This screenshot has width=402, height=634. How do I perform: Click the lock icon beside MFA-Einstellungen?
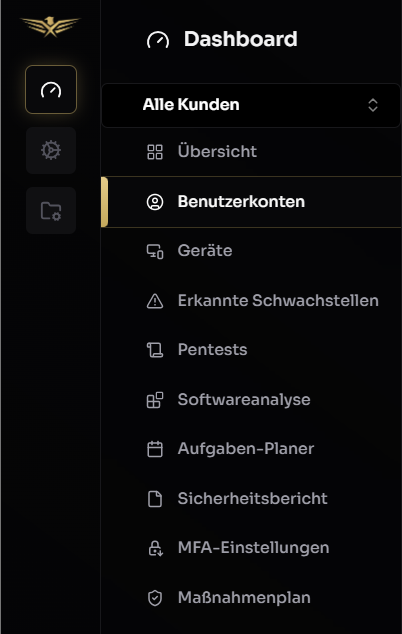click(155, 548)
